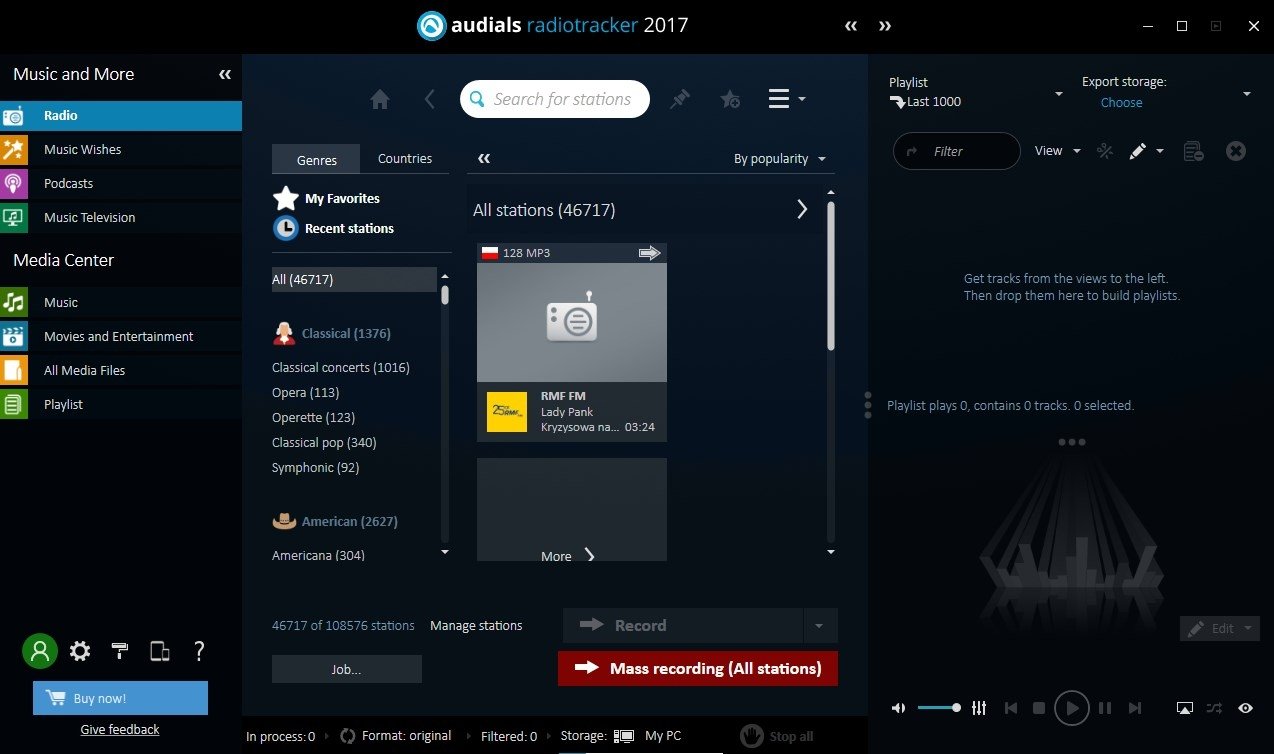The height and width of the screenshot is (754, 1274).
Task: Open the By popularity sort dropdown
Action: tap(780, 159)
